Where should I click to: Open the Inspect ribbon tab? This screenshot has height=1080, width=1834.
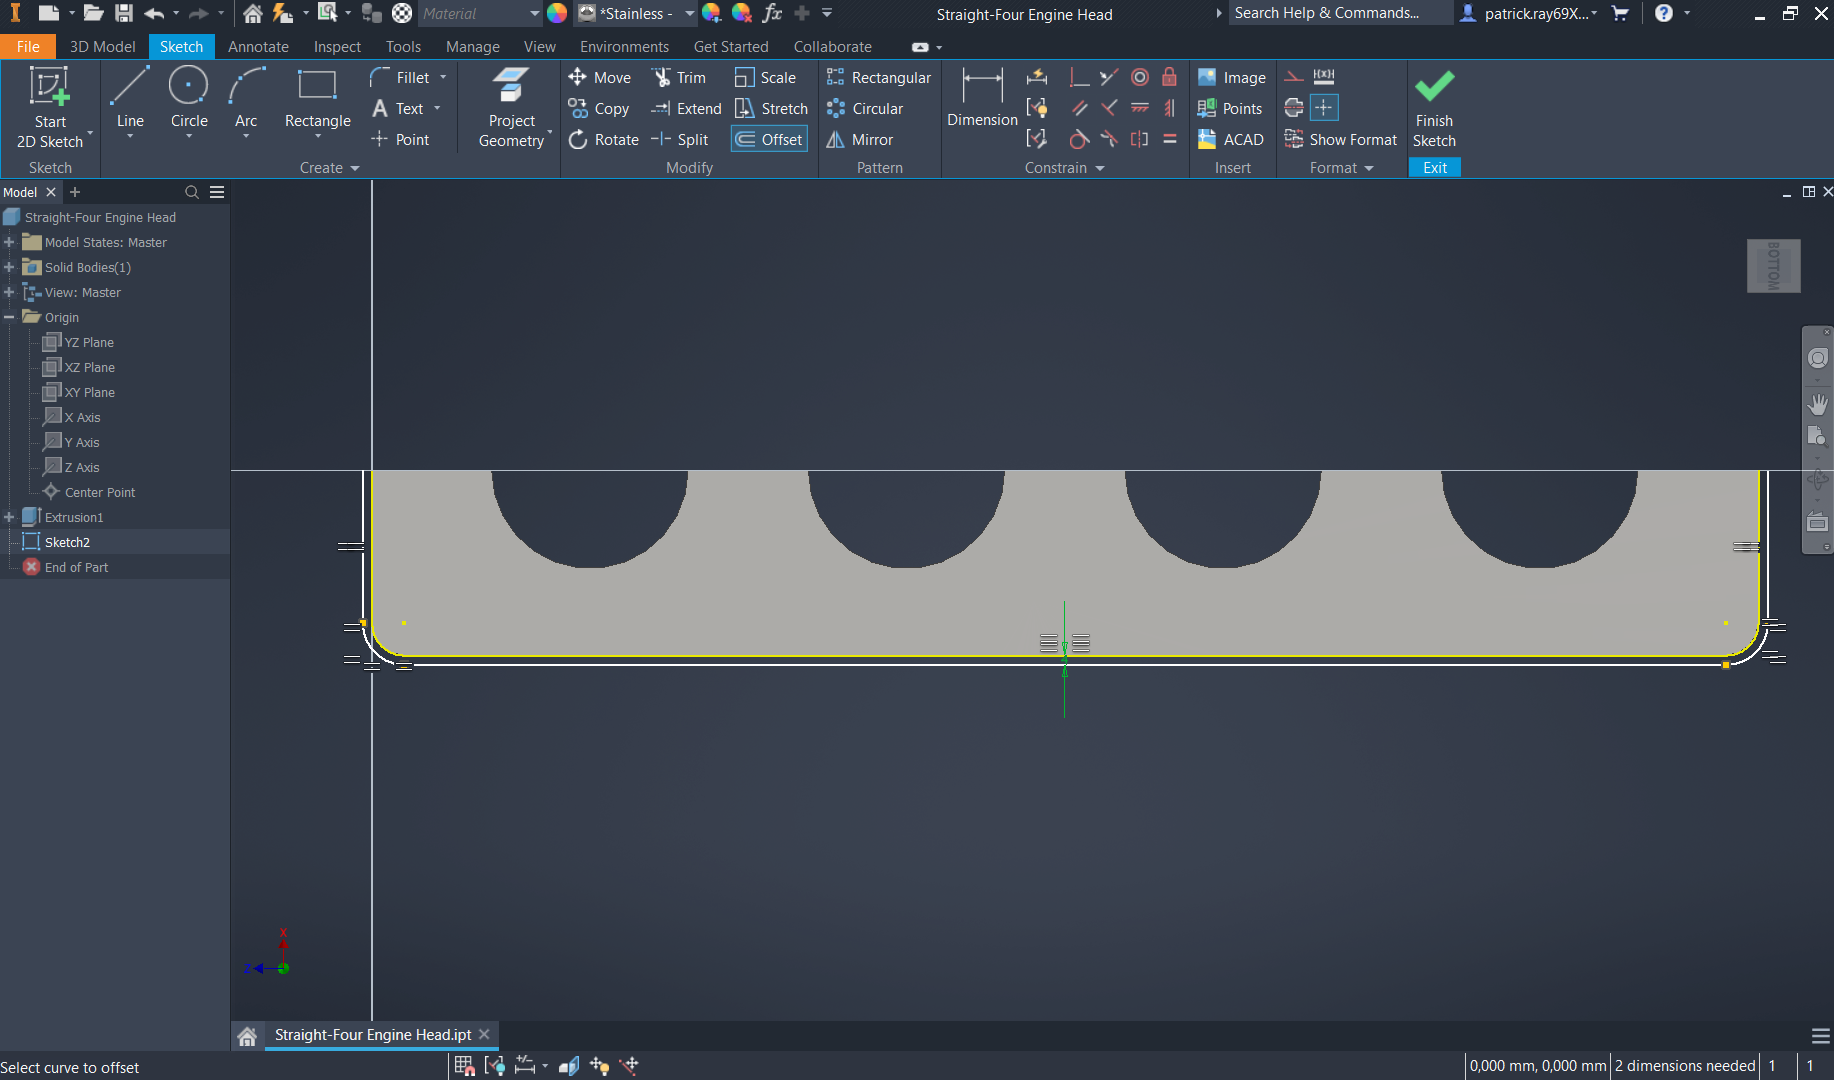click(337, 47)
